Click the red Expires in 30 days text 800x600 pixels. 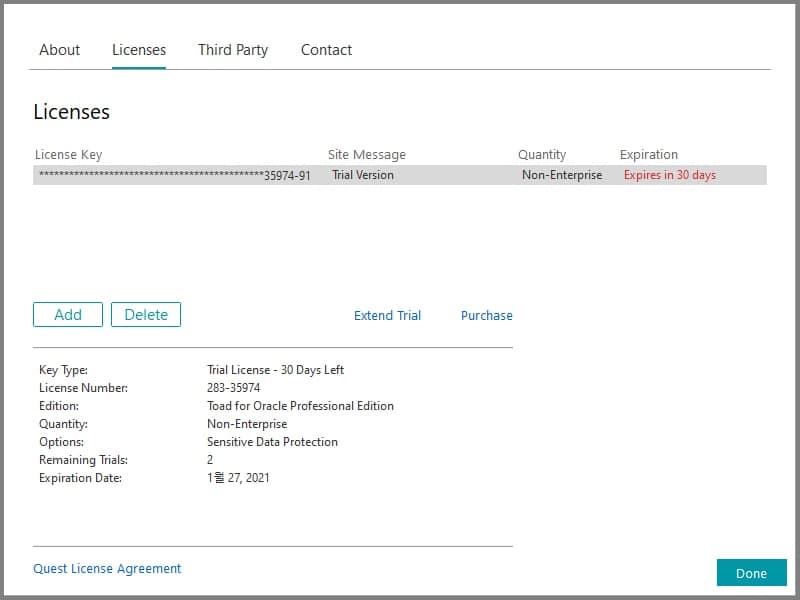[669, 175]
